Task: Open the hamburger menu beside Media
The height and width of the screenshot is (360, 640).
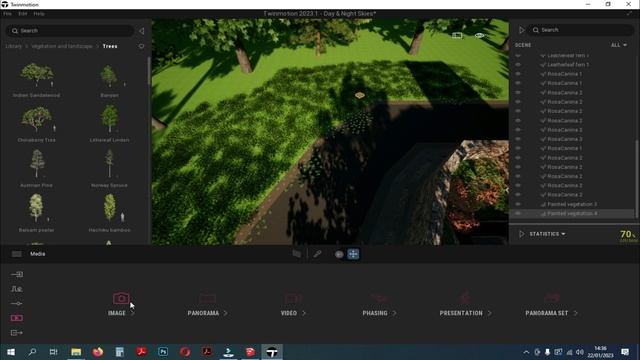Action: click(x=17, y=254)
